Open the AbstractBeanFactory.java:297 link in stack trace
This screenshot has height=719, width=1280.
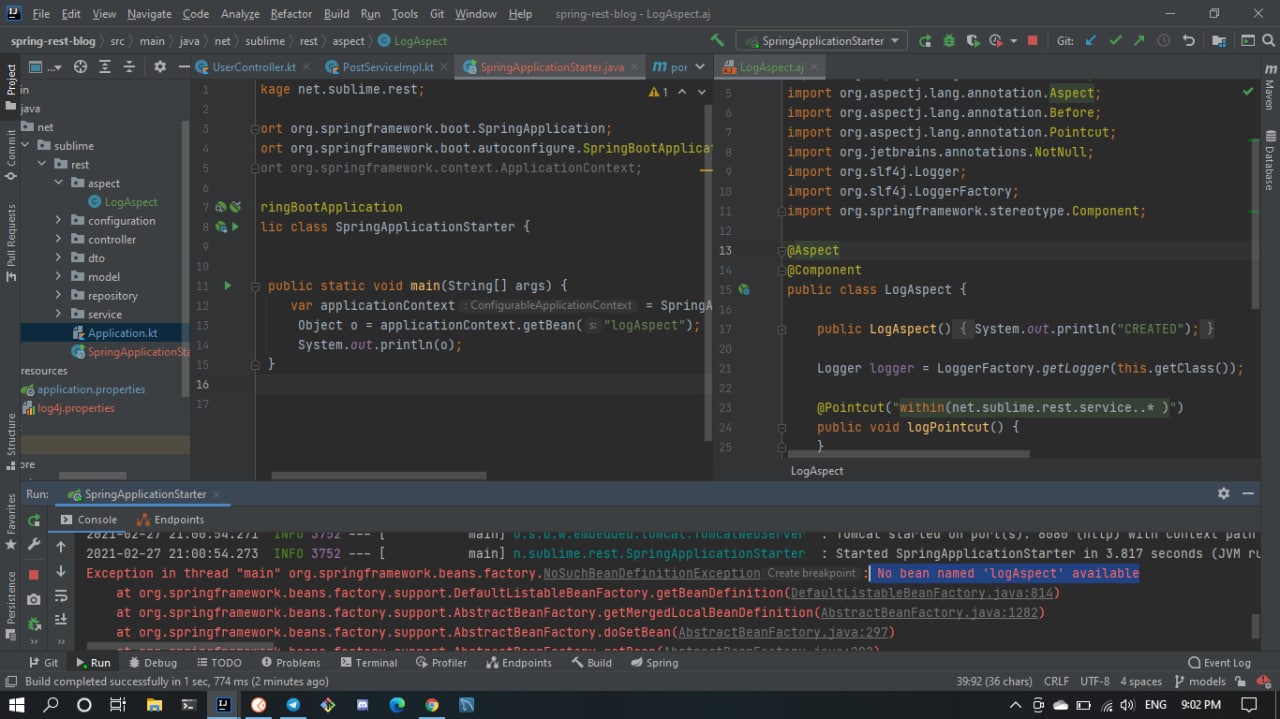pyautogui.click(x=783, y=632)
